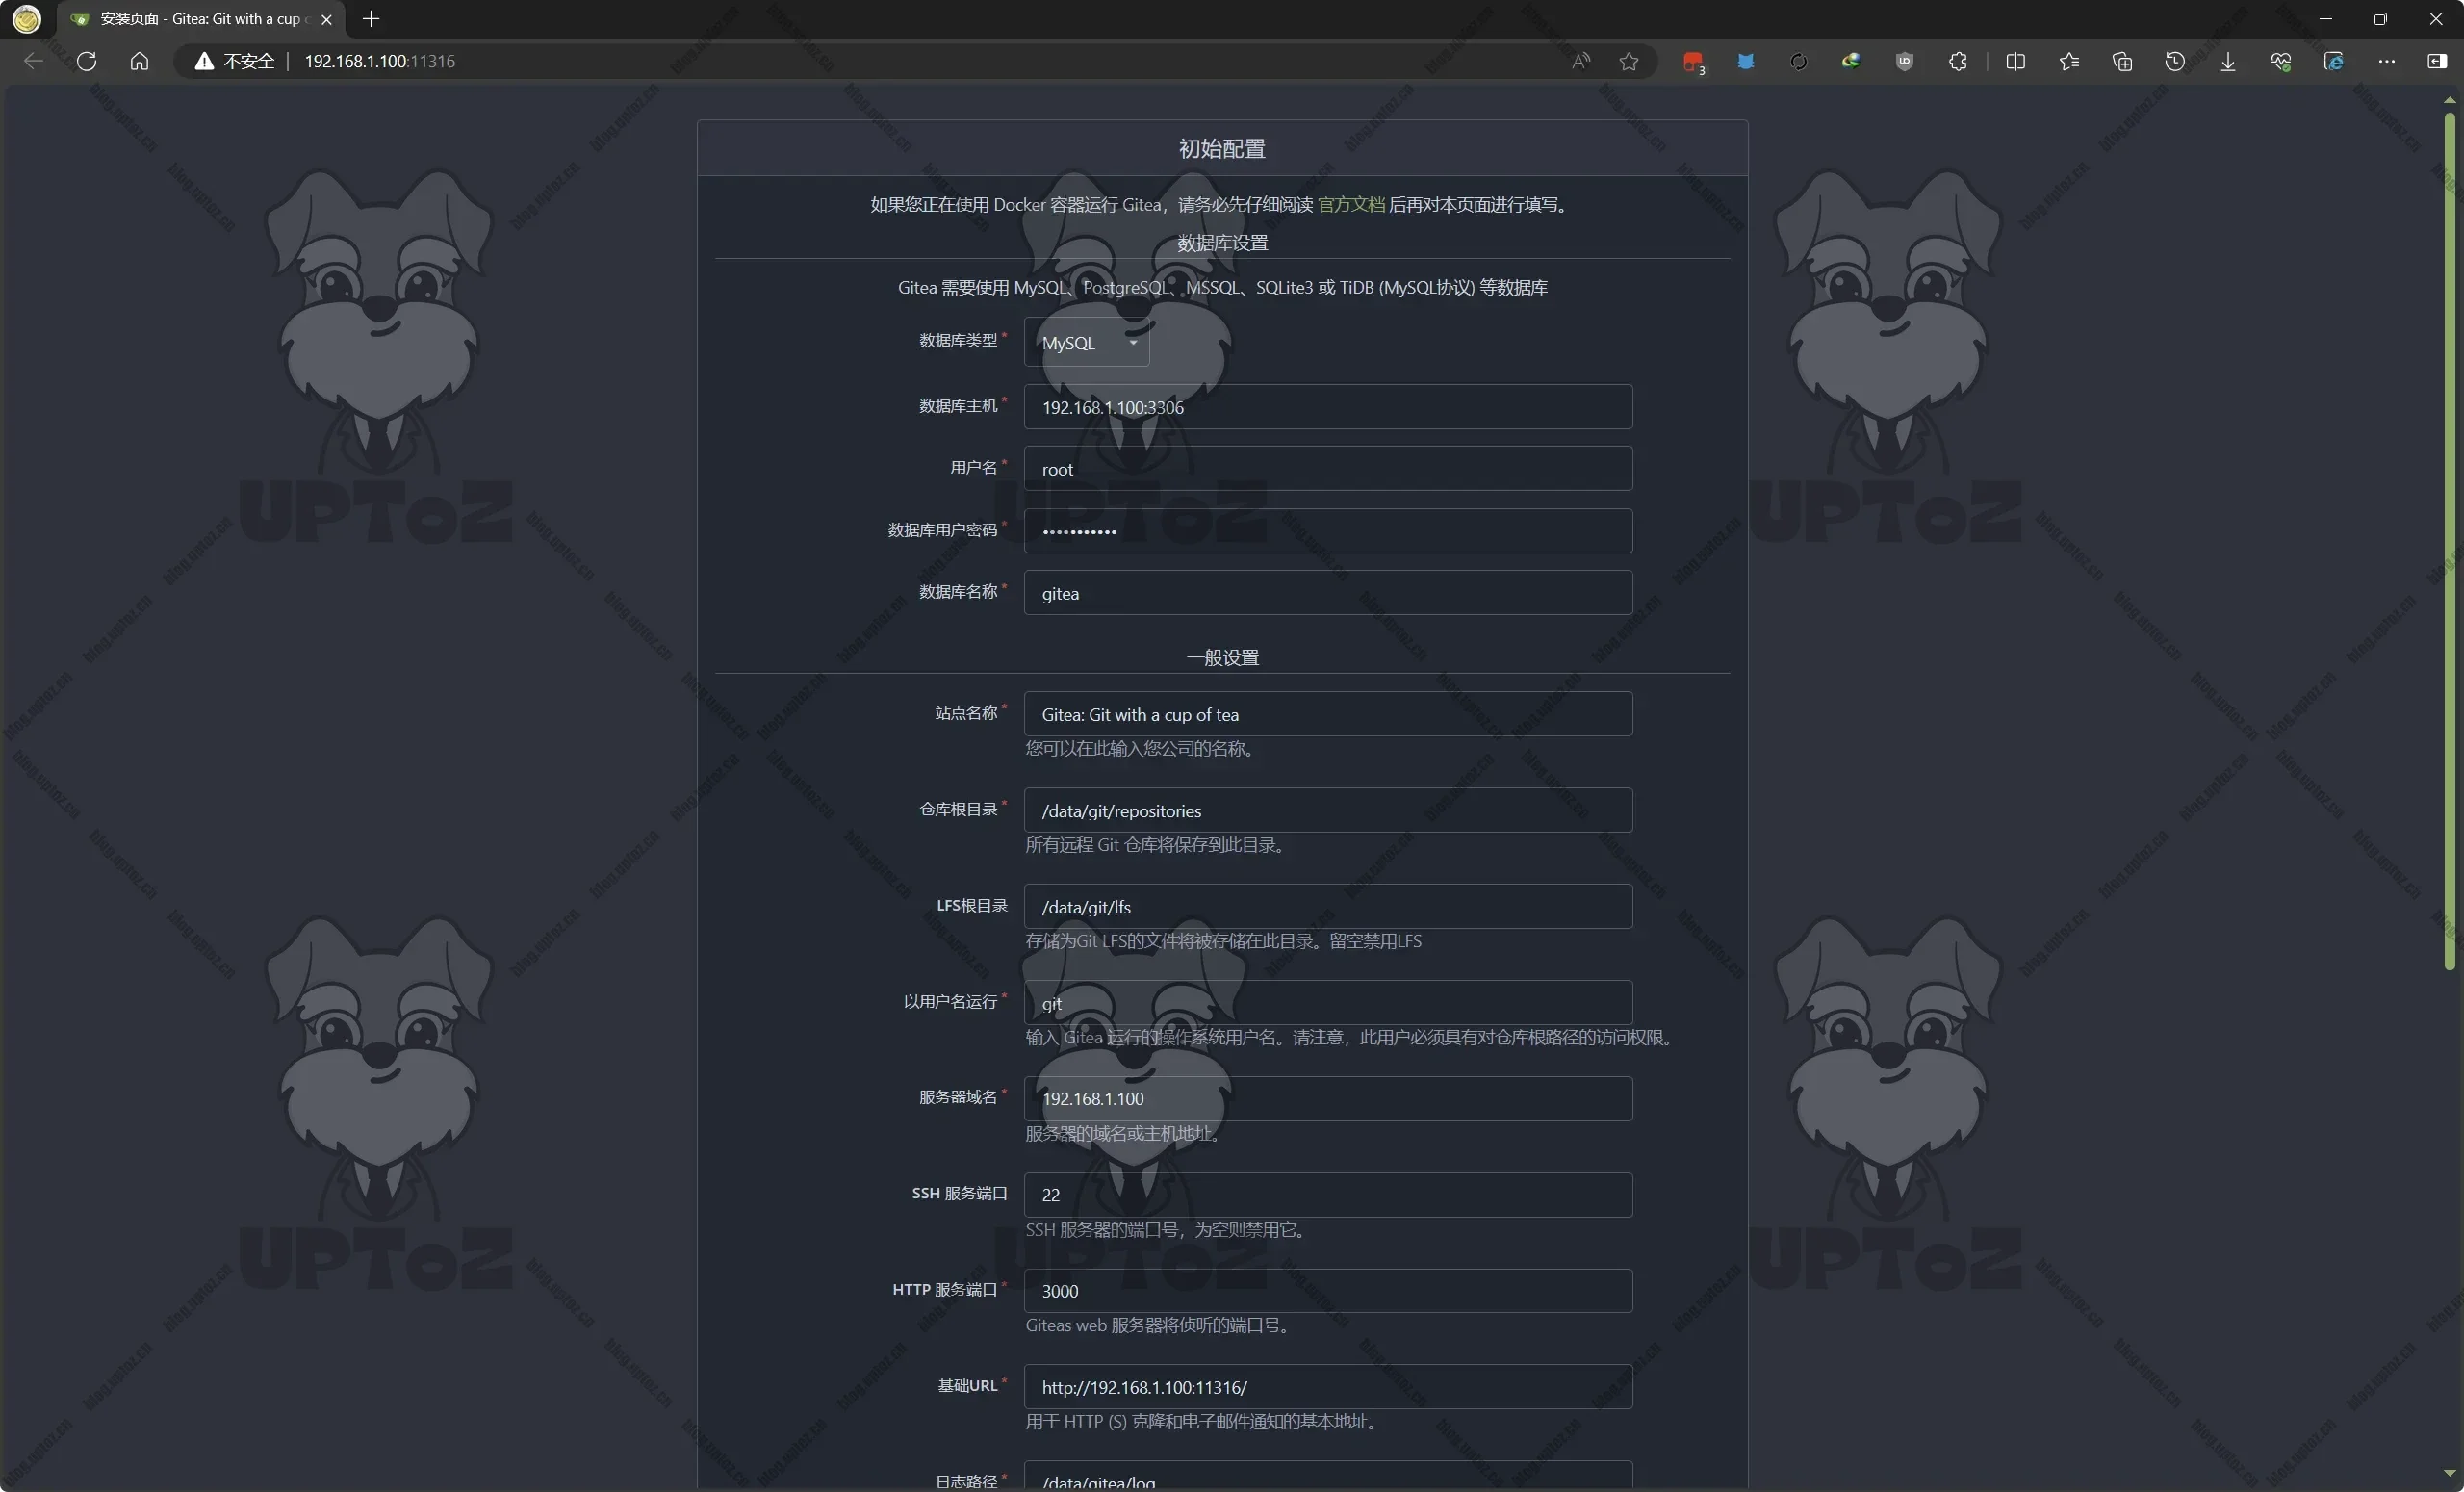This screenshot has height=1492, width=2464.
Task: Open browser essentials heartbeat icon
Action: pos(2281,61)
